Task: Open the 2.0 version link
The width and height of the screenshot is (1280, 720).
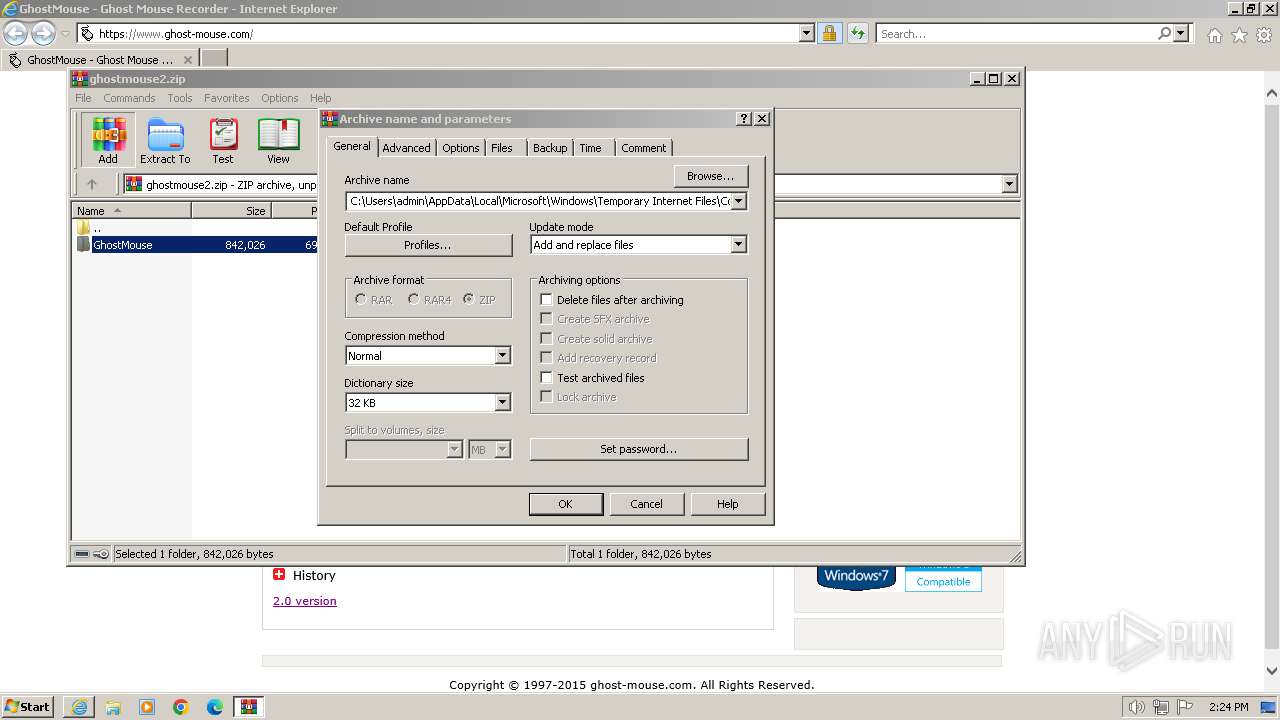Action: point(305,601)
